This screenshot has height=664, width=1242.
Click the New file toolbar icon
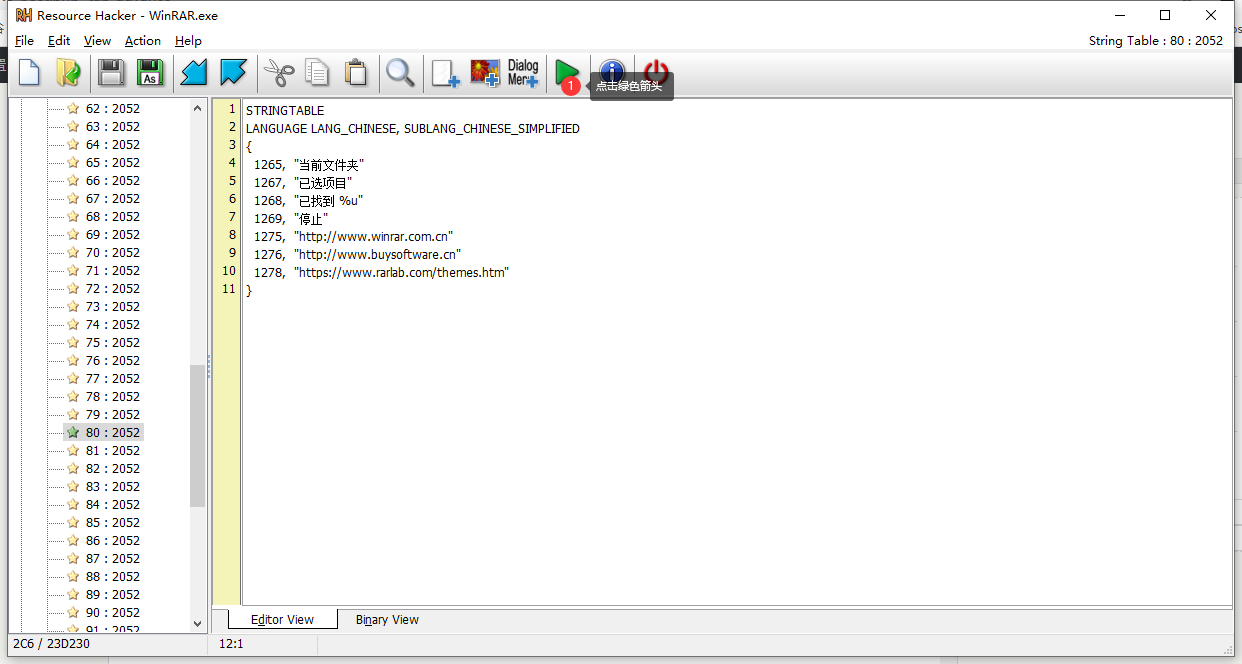(30, 73)
